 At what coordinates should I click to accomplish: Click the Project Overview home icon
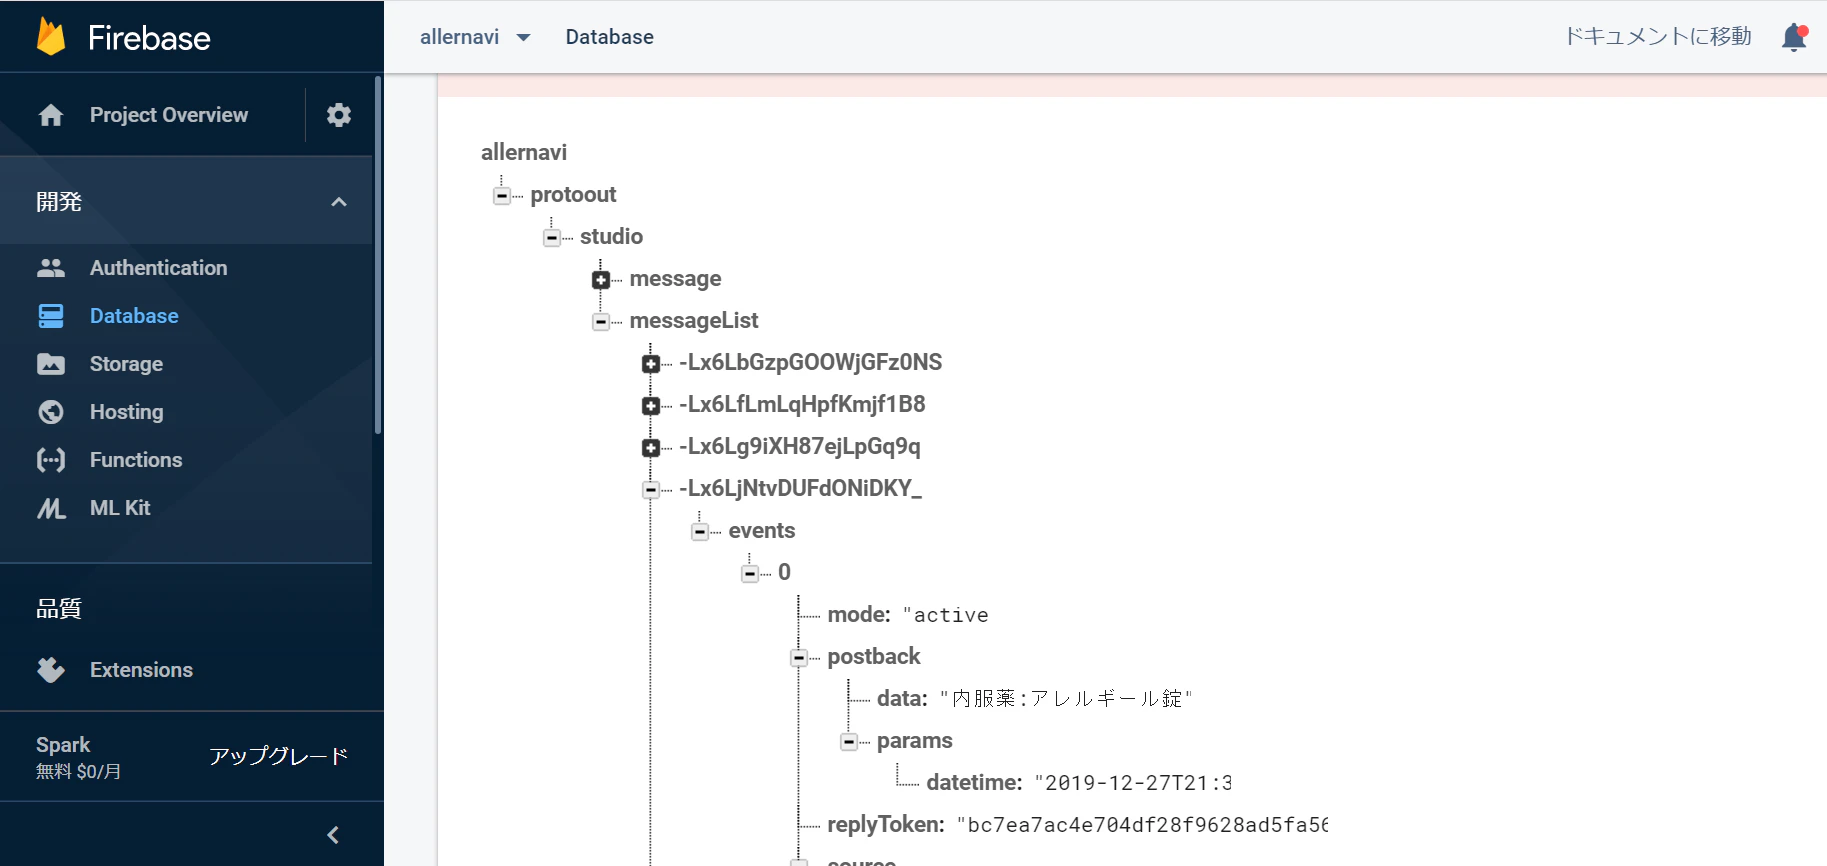click(51, 115)
